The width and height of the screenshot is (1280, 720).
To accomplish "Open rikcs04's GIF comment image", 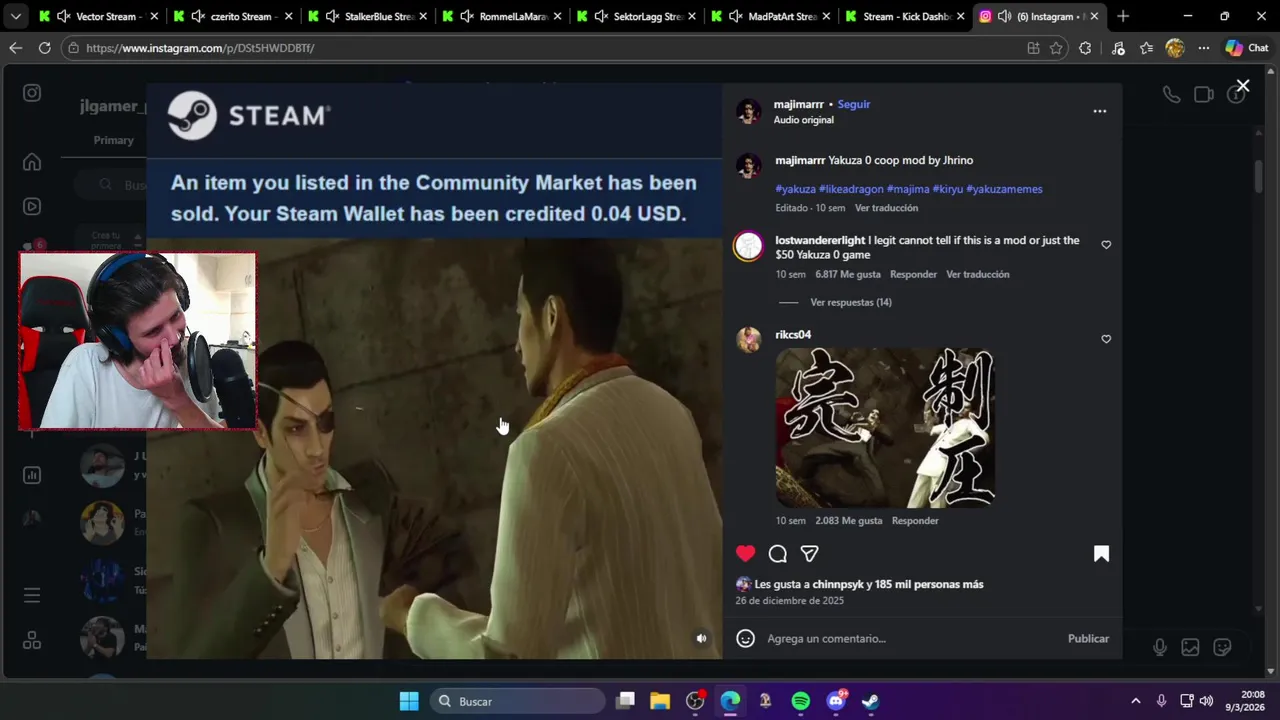I will (885, 428).
